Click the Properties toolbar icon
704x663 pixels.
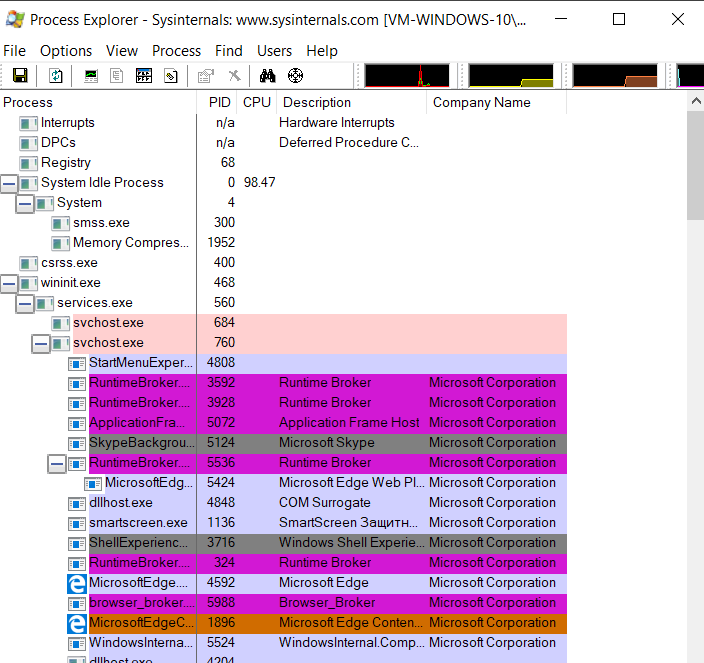pyautogui.click(x=206, y=75)
